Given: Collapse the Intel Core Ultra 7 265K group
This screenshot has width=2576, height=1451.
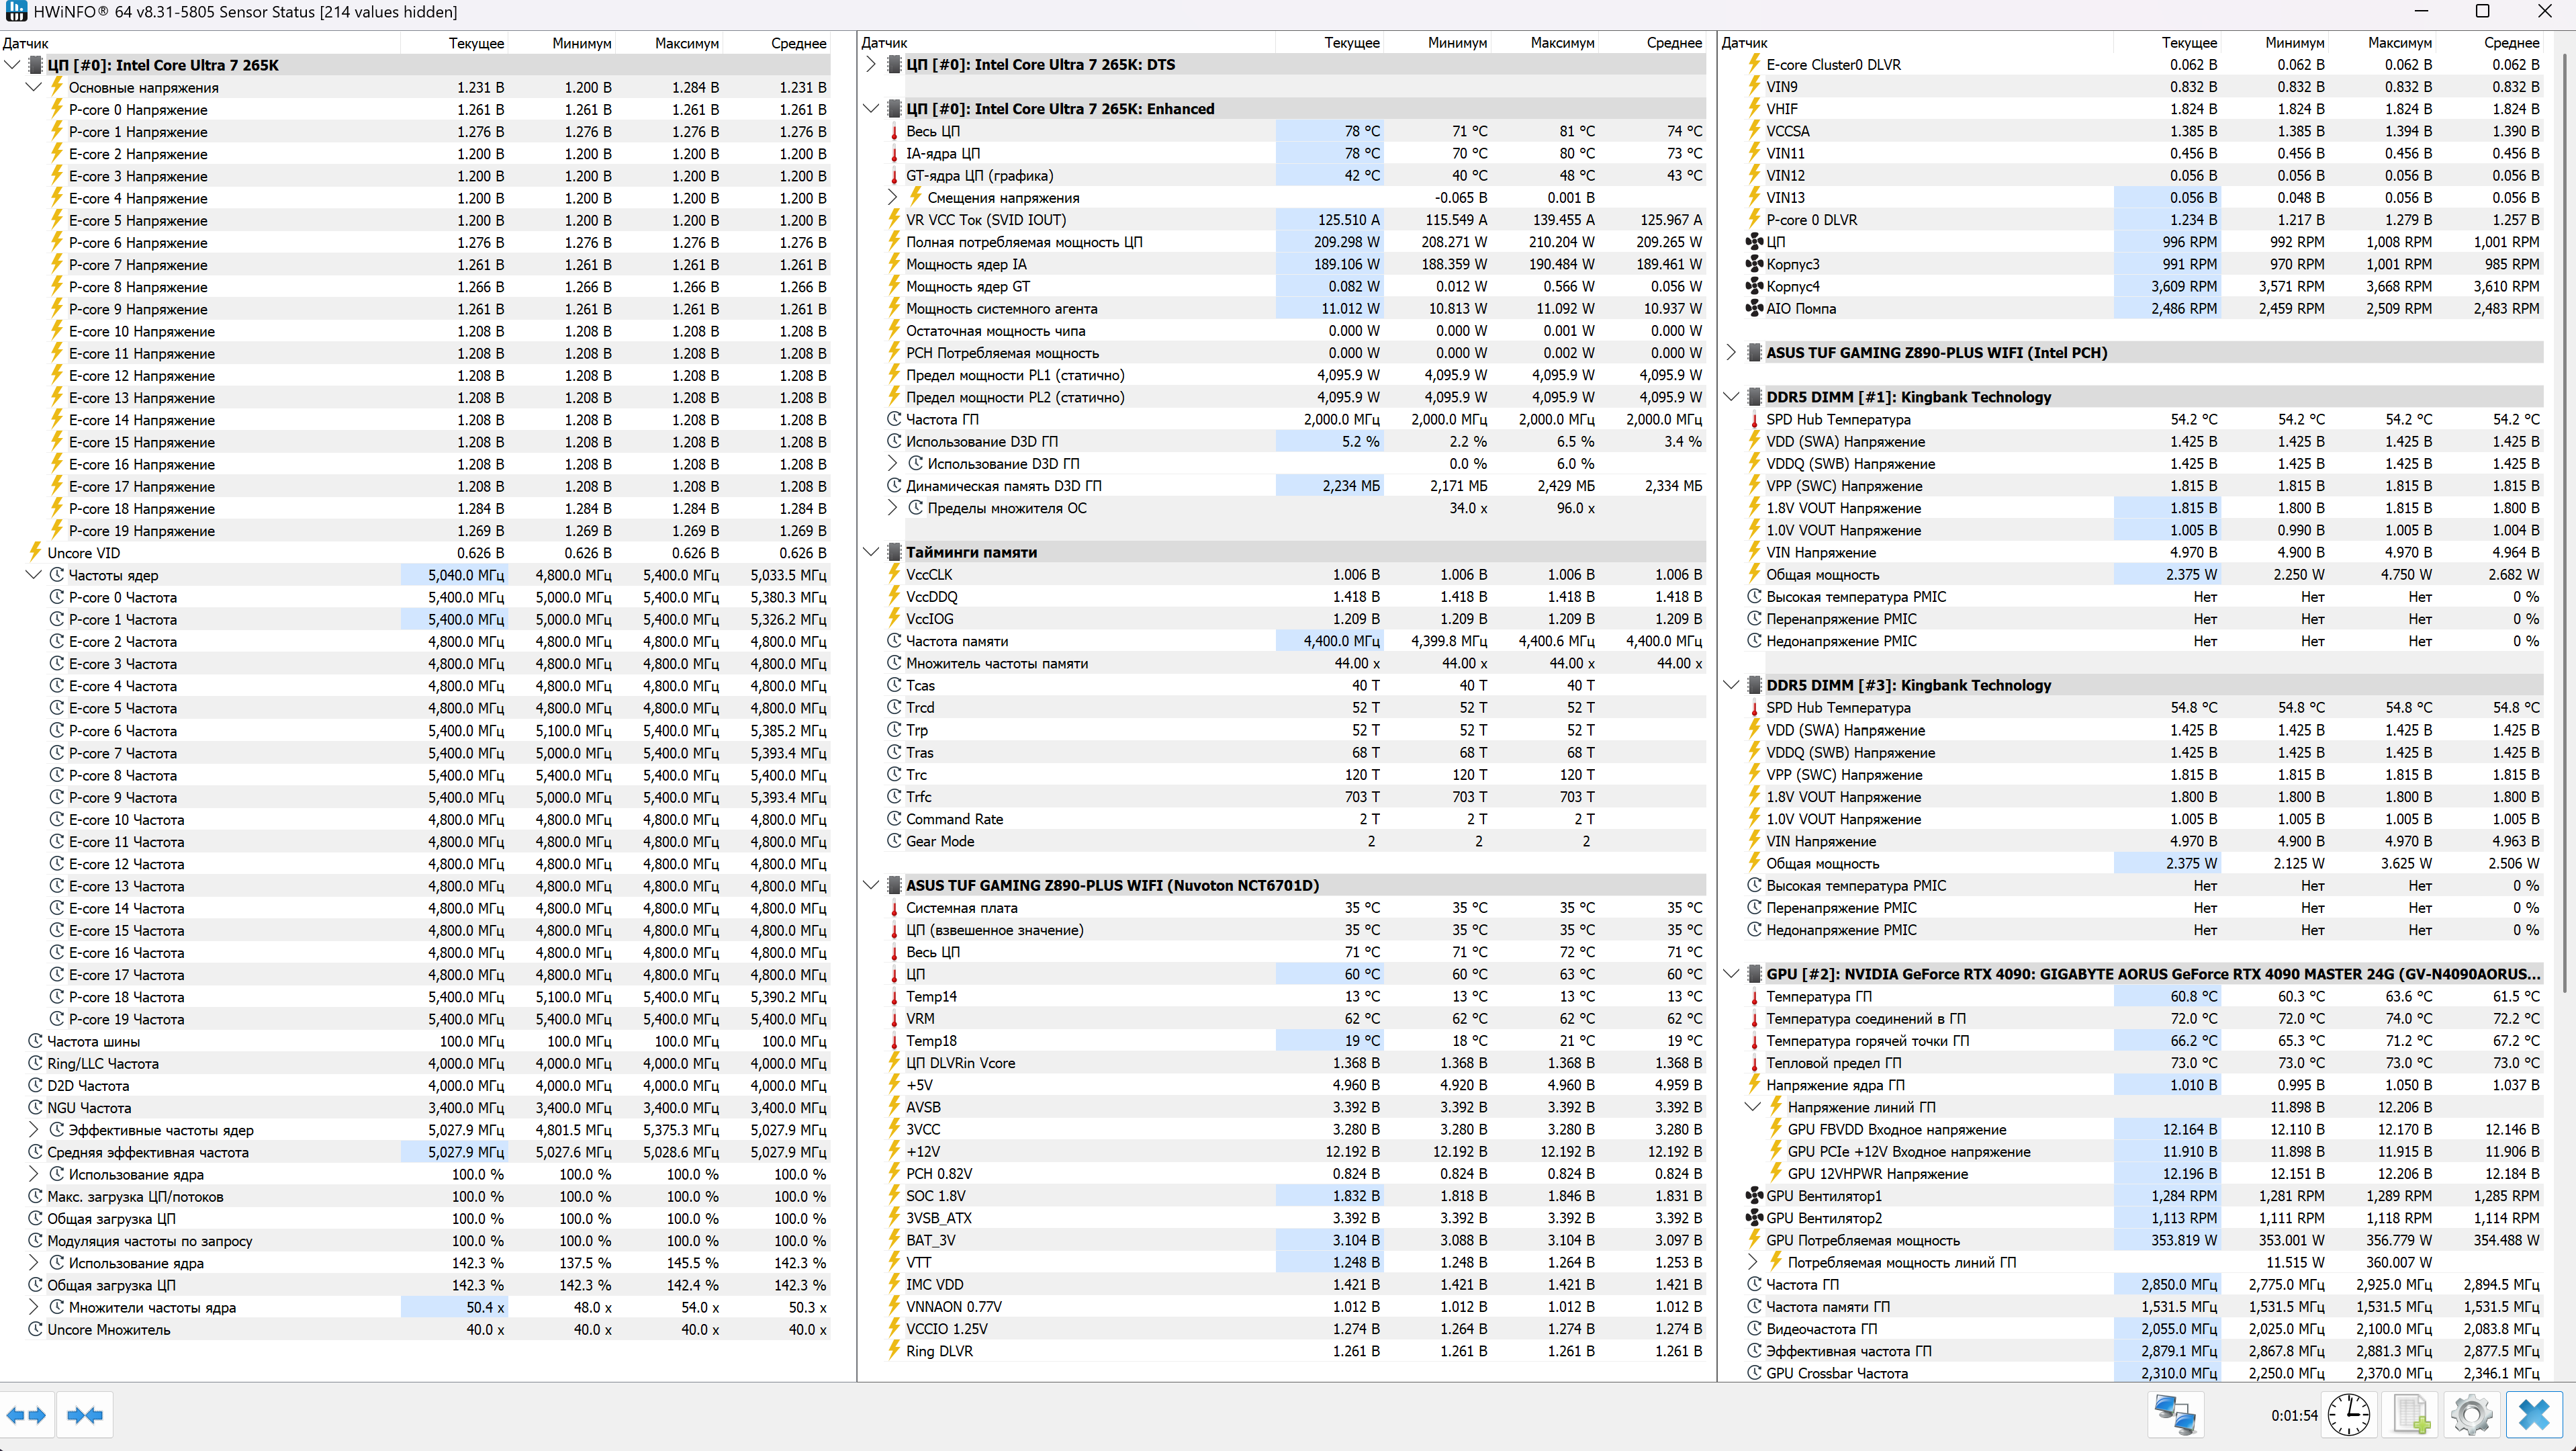Looking at the screenshot, I should (12, 65).
